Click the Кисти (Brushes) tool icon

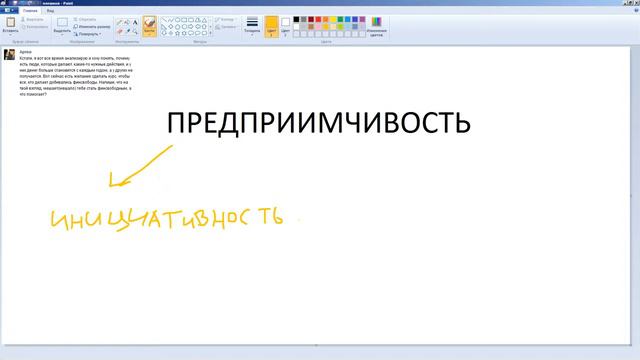click(149, 22)
